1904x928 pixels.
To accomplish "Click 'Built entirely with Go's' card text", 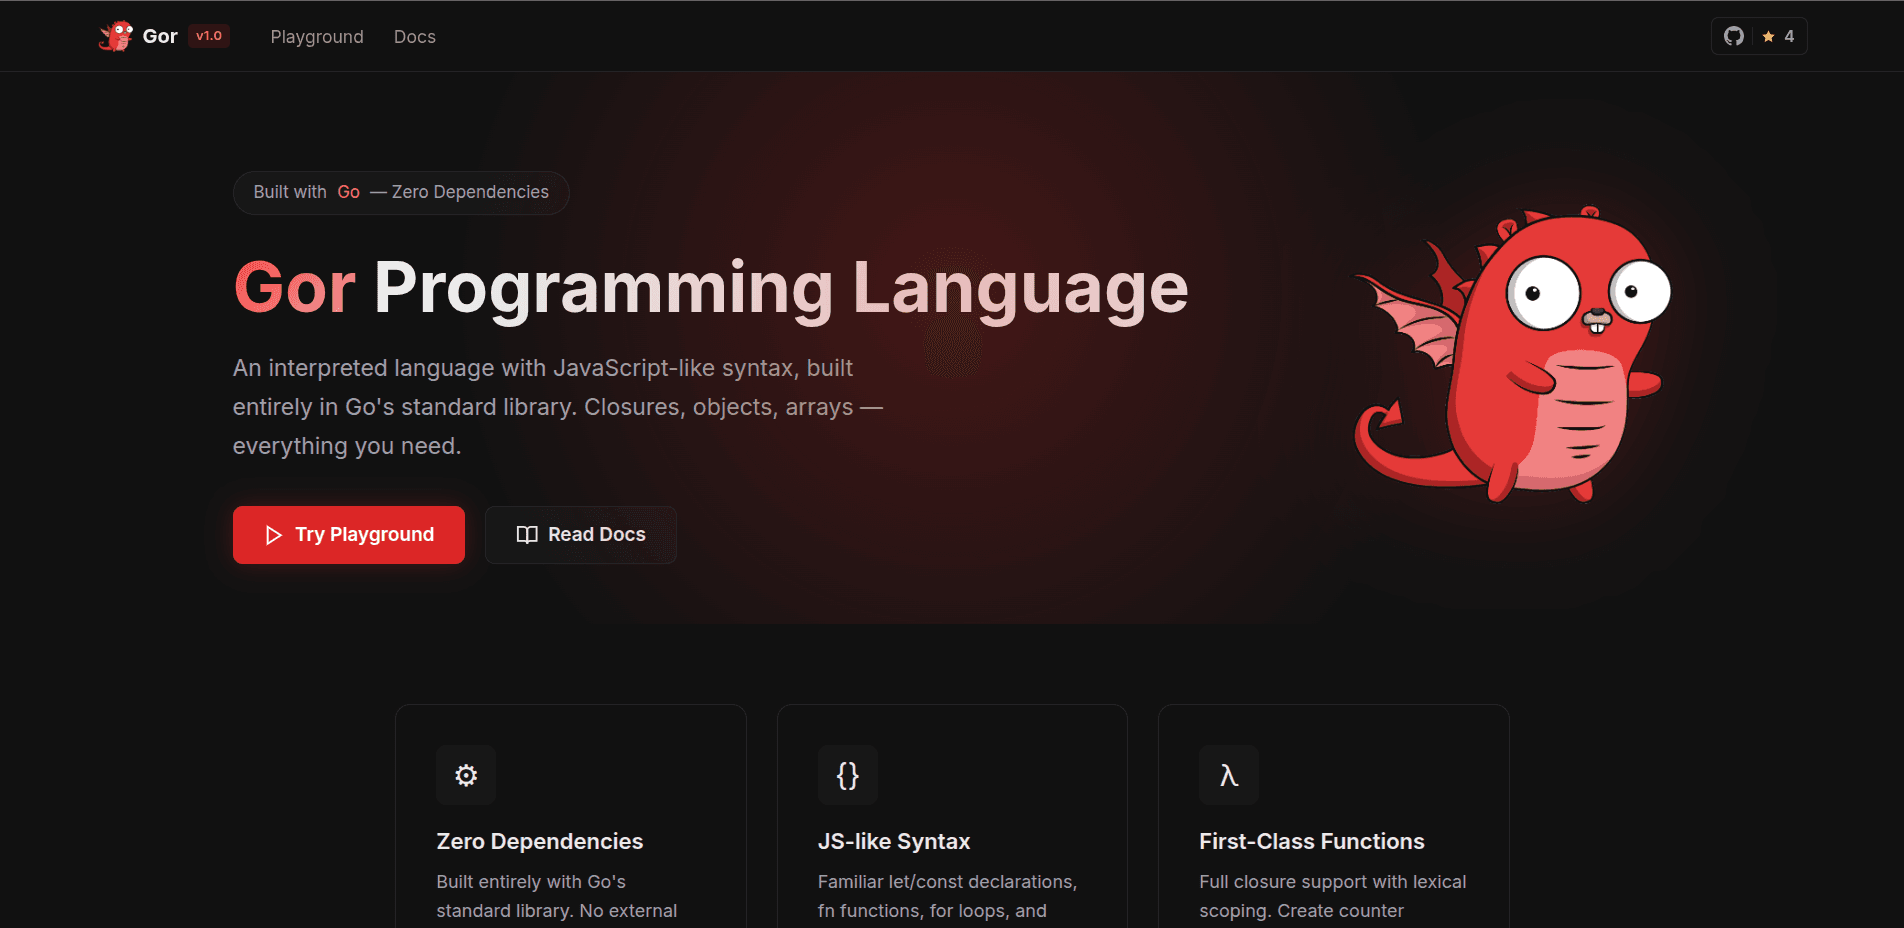I will click(531, 882).
